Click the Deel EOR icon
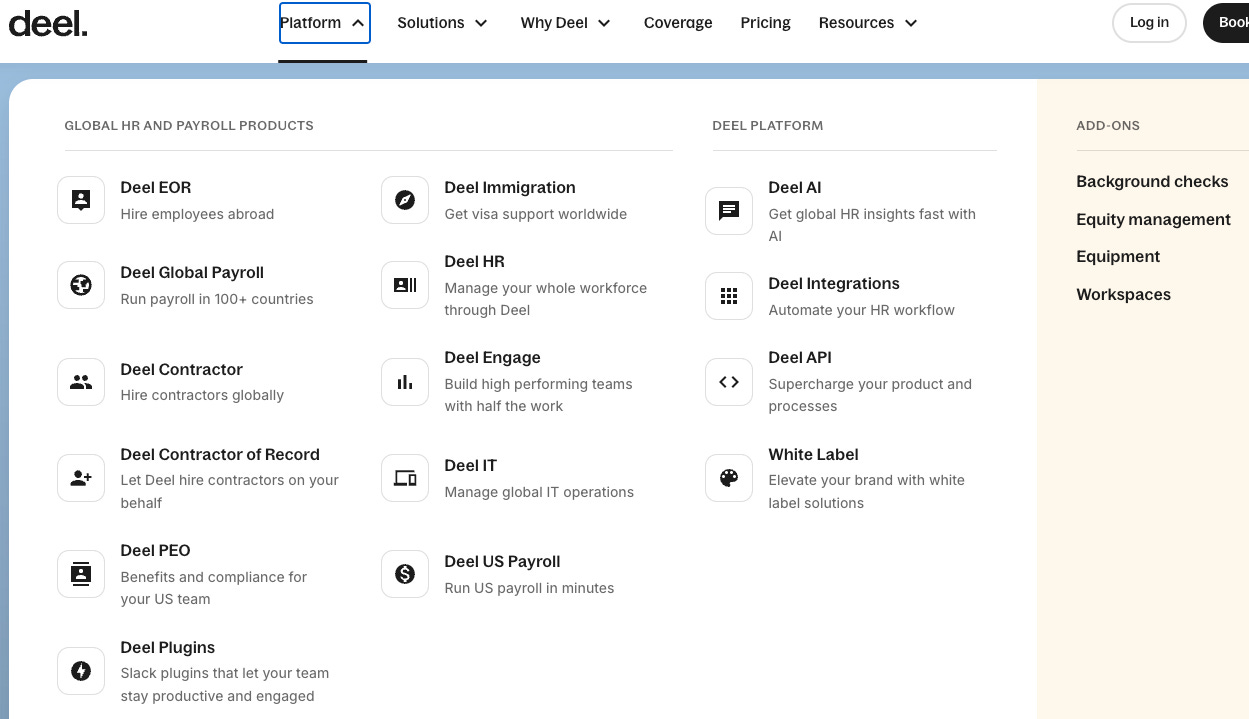Image resolution: width=1249 pixels, height=719 pixels. [x=81, y=200]
